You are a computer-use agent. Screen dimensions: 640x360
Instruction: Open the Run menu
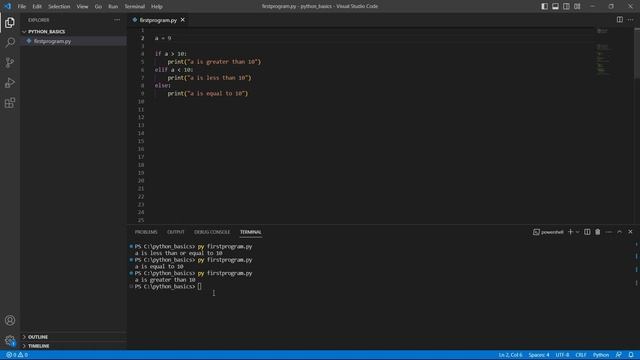tap(113, 7)
